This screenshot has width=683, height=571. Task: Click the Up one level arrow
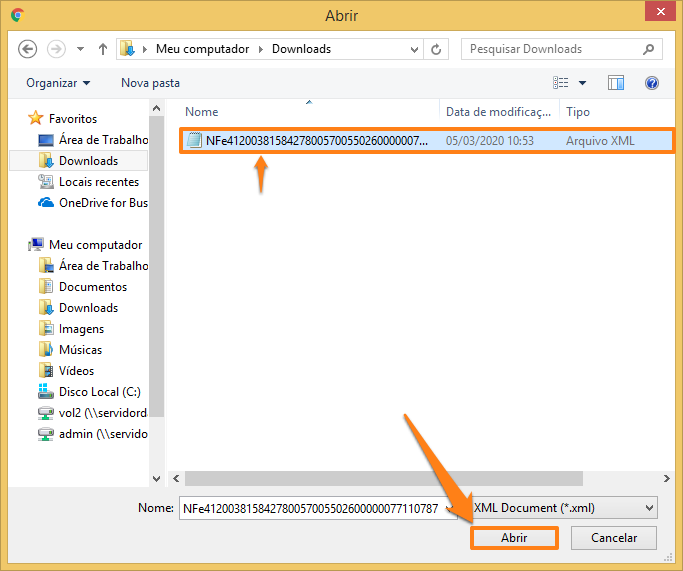click(103, 49)
